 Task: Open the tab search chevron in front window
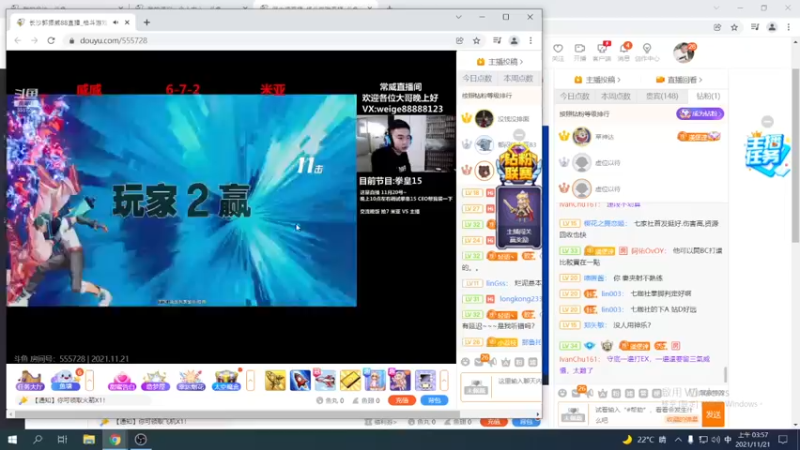pos(459,17)
